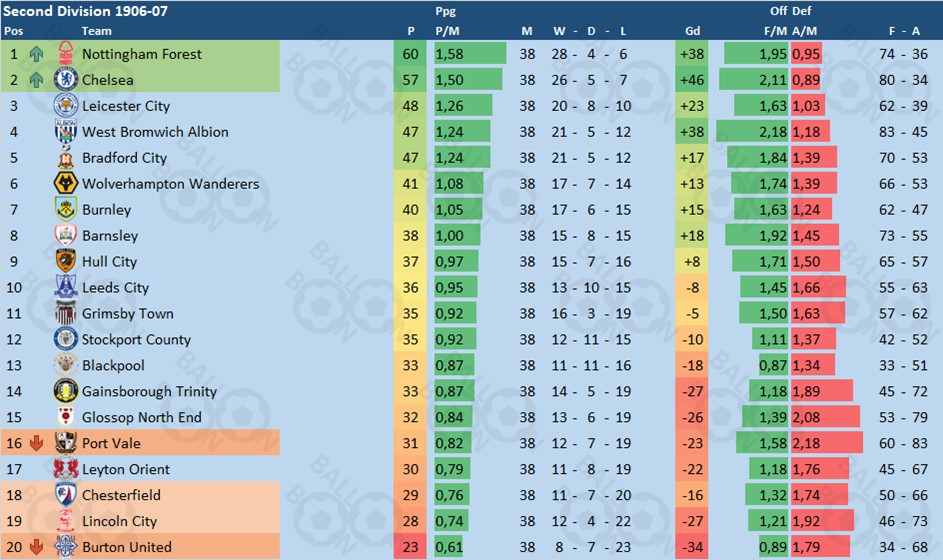Select the Burnley club crest

tap(66, 209)
